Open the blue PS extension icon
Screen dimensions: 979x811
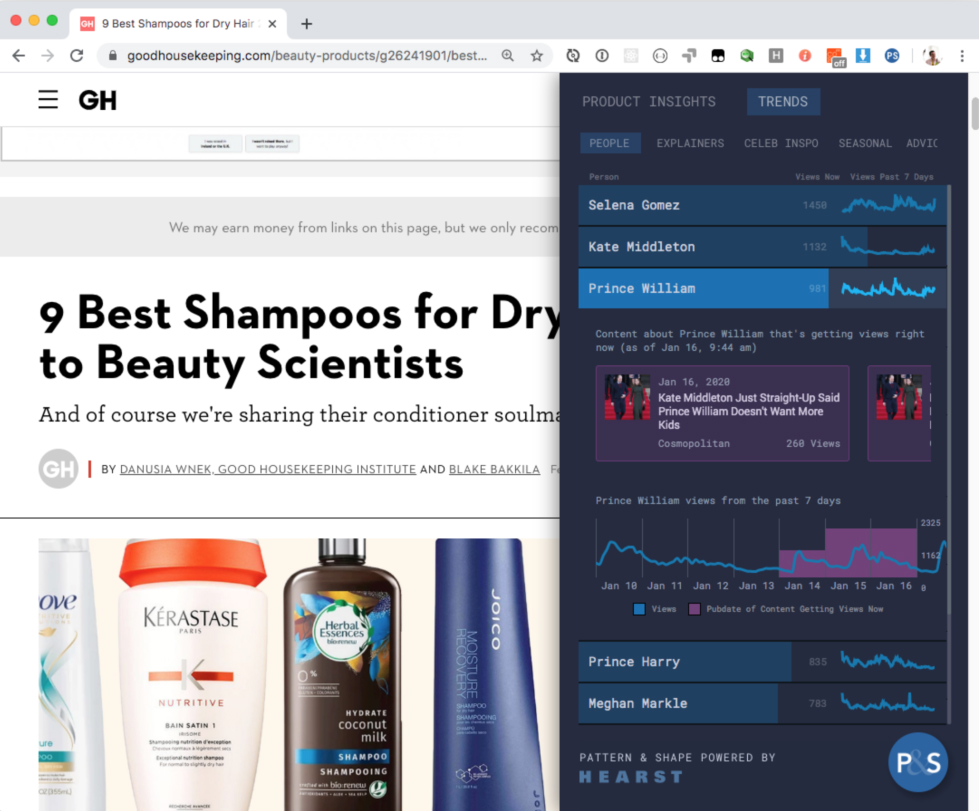(892, 56)
